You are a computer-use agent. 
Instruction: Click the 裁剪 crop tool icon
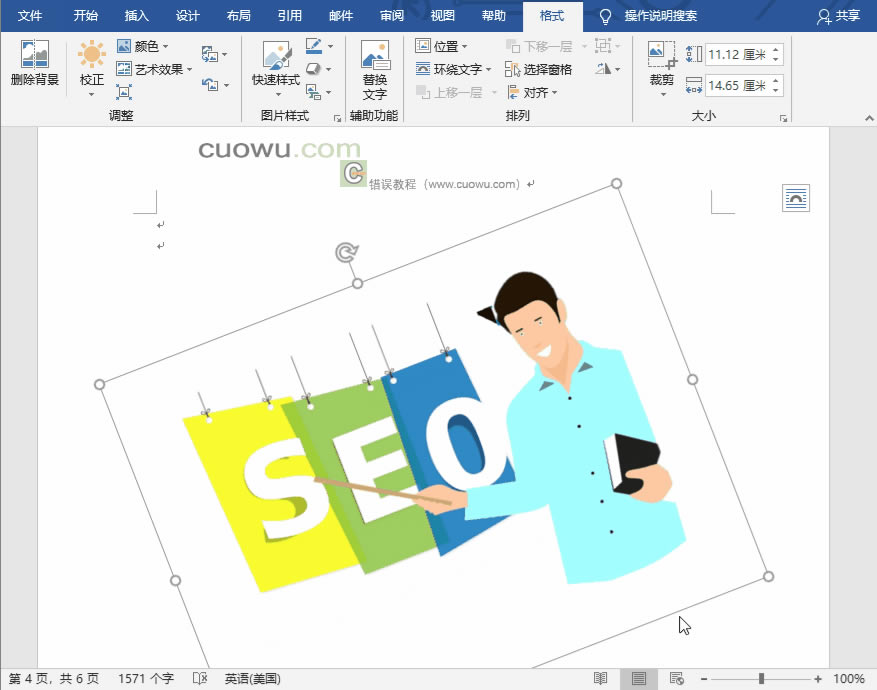tap(662, 55)
